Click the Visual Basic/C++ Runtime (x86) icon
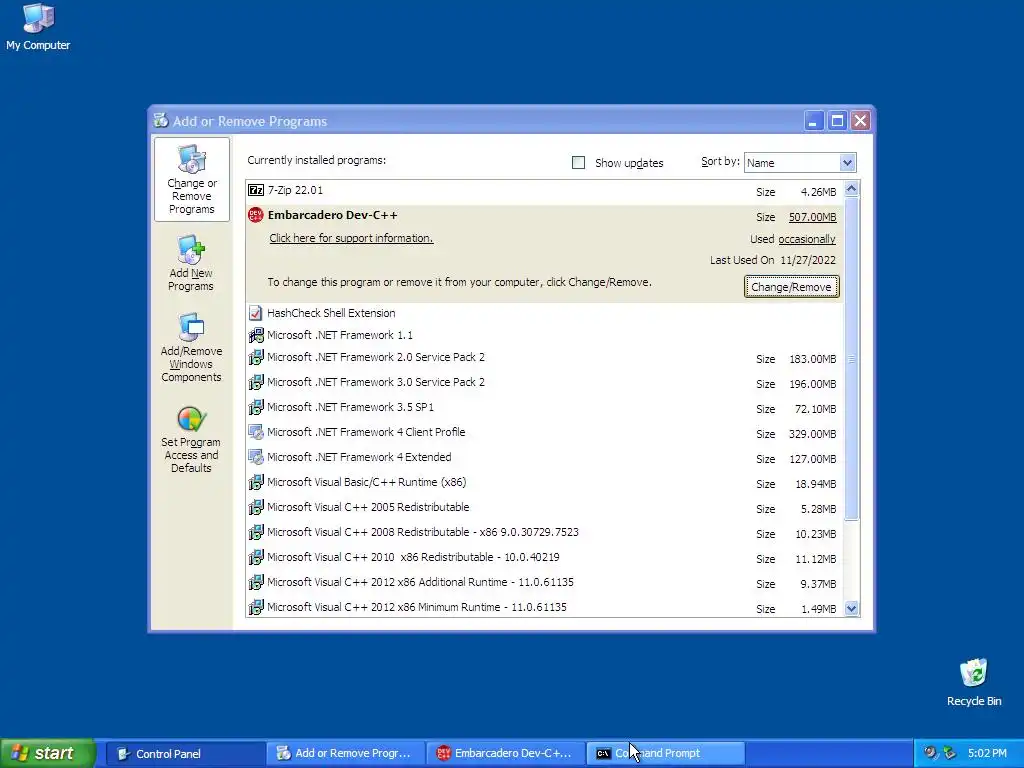 (x=256, y=482)
